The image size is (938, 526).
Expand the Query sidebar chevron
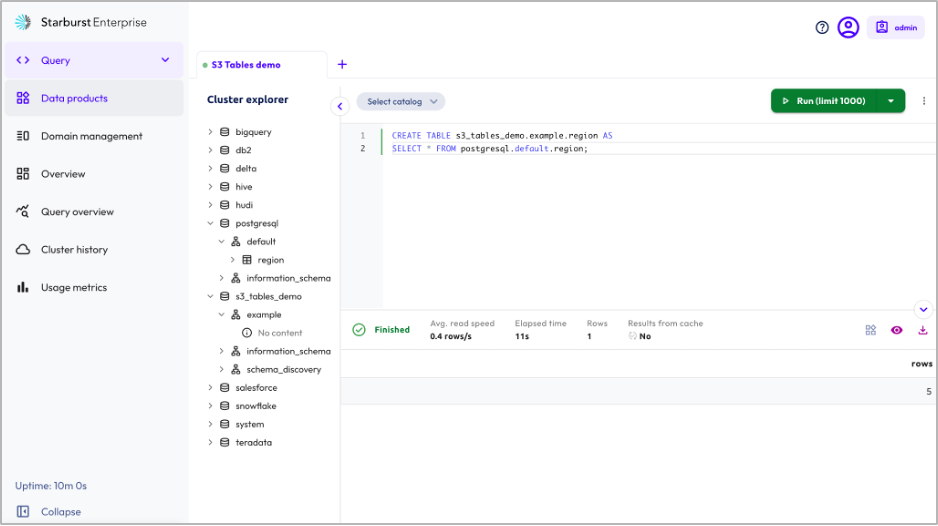(165, 60)
